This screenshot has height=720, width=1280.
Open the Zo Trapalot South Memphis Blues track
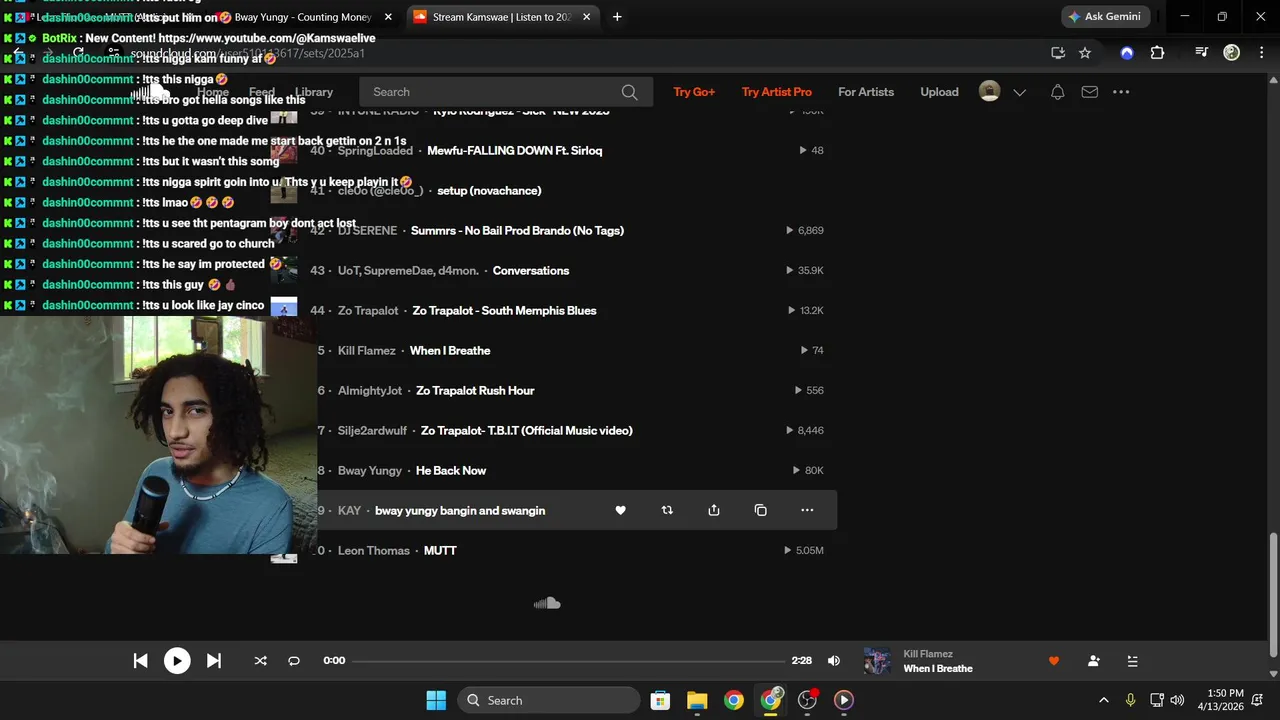coord(504,311)
